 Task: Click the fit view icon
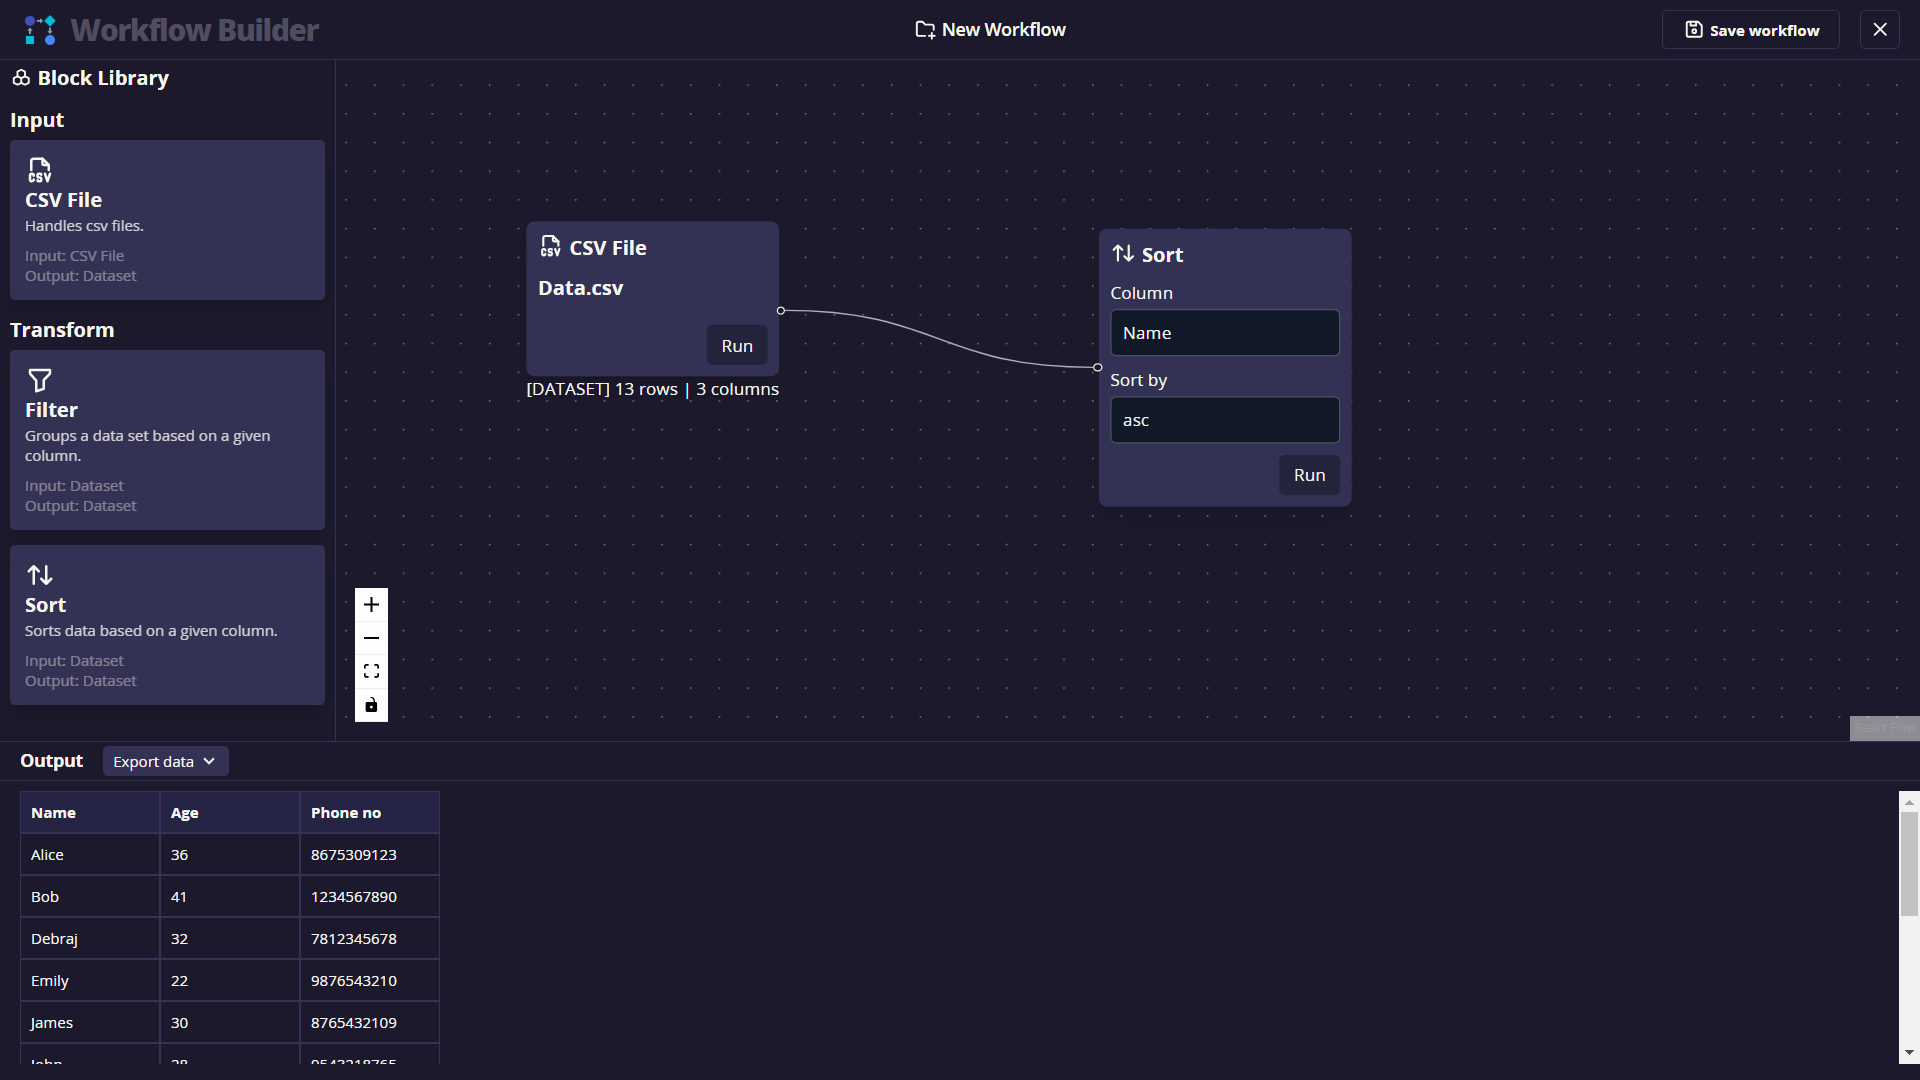[x=371, y=671]
